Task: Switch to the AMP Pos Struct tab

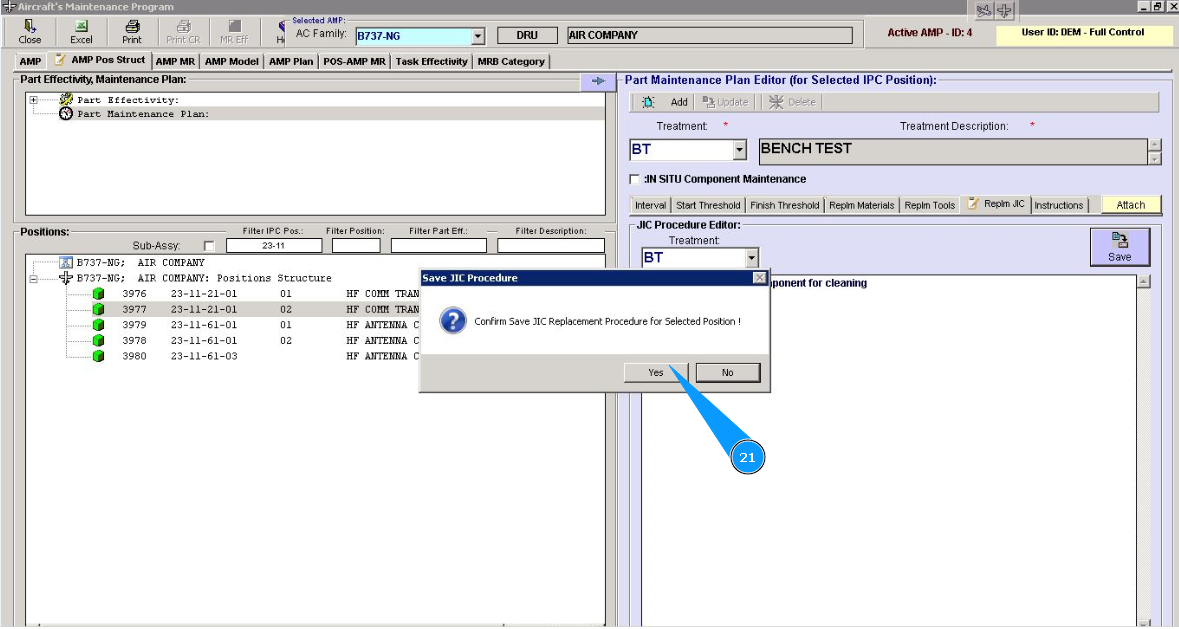Action: pyautogui.click(x=100, y=60)
